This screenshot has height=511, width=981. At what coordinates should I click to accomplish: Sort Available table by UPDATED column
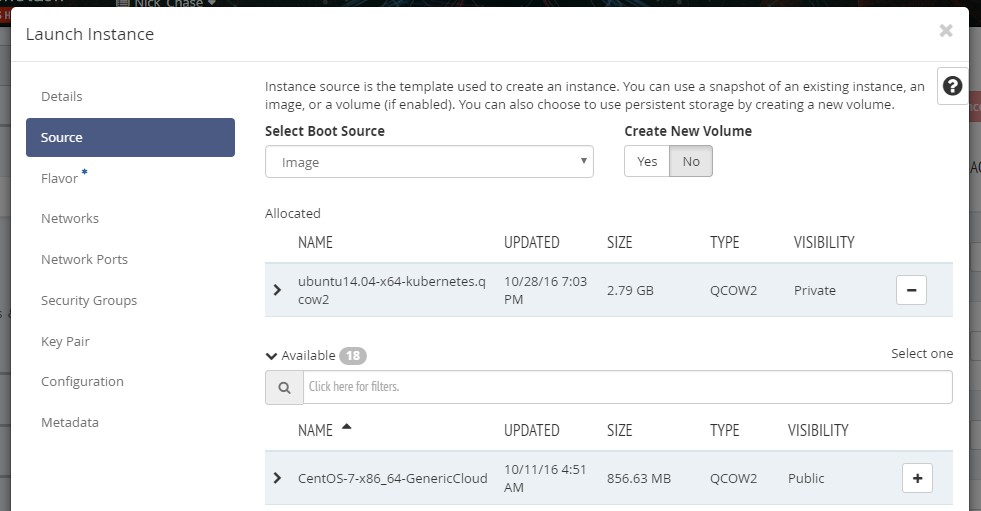tap(532, 430)
